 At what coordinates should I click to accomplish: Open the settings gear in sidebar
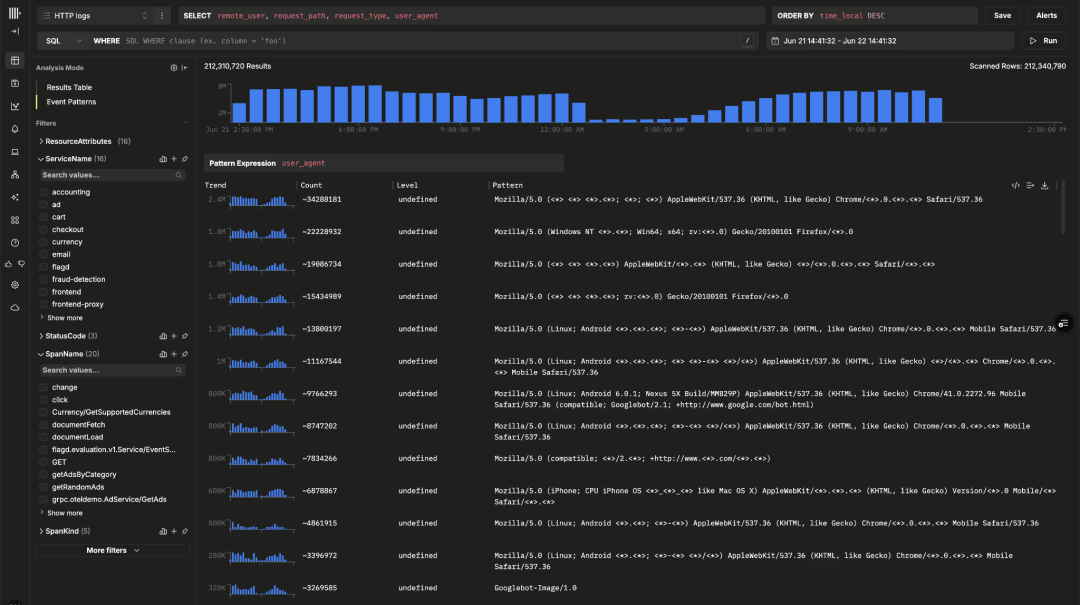pos(15,285)
